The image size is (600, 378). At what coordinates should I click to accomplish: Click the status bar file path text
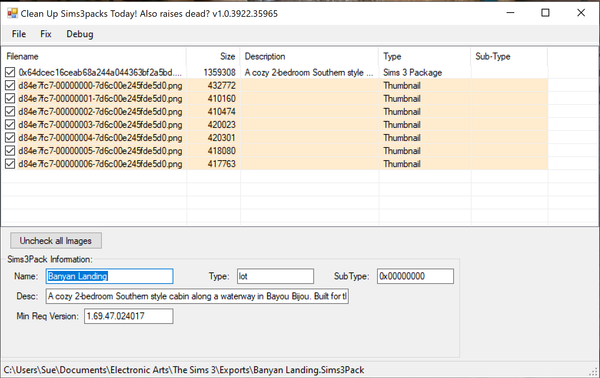(x=184, y=370)
